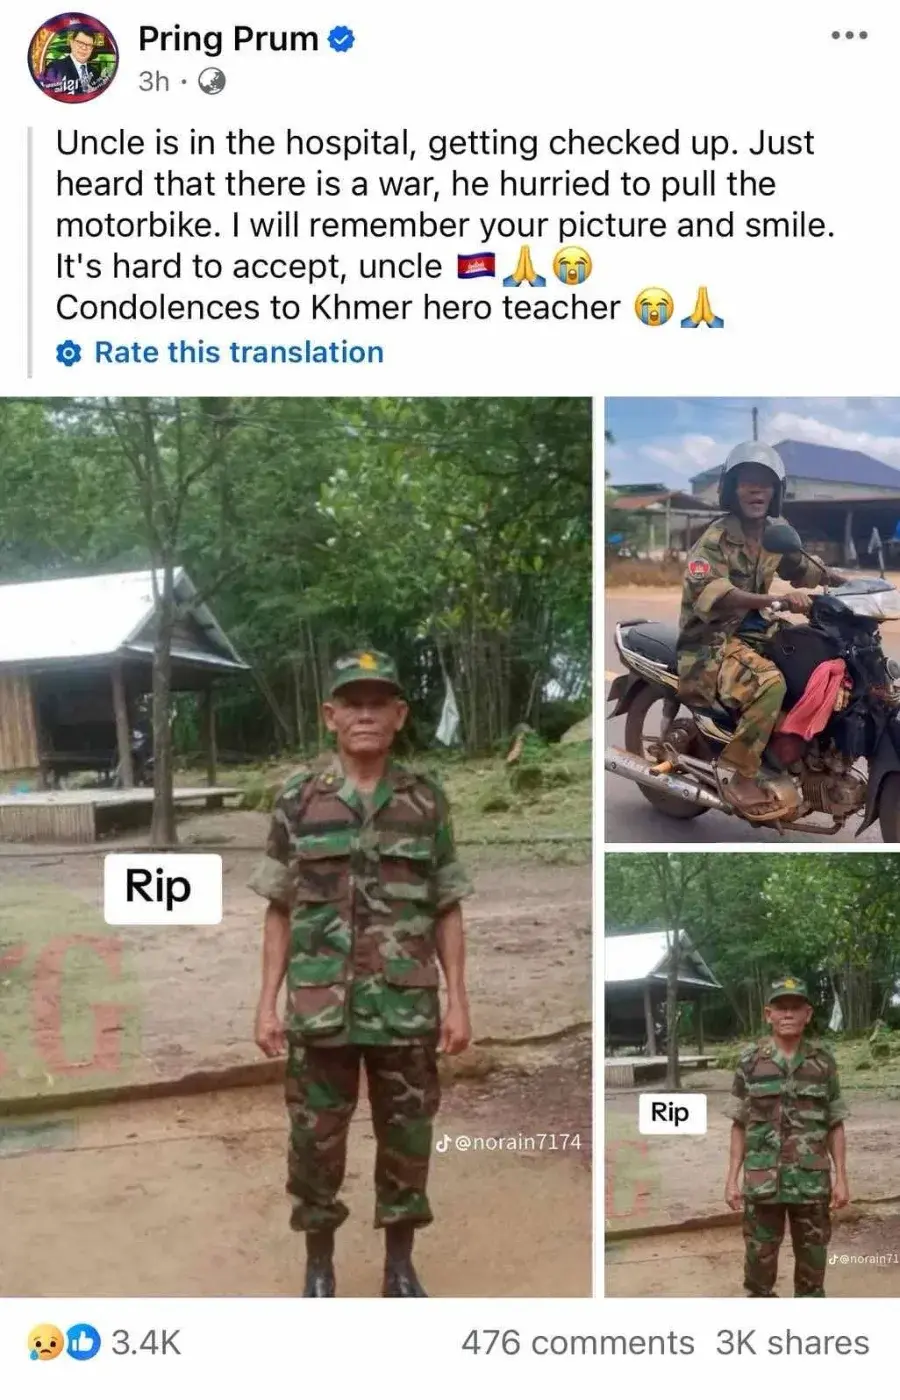This screenshot has width=900, height=1400.
Task: Click the globe public-audience icon
Action: 211,81
